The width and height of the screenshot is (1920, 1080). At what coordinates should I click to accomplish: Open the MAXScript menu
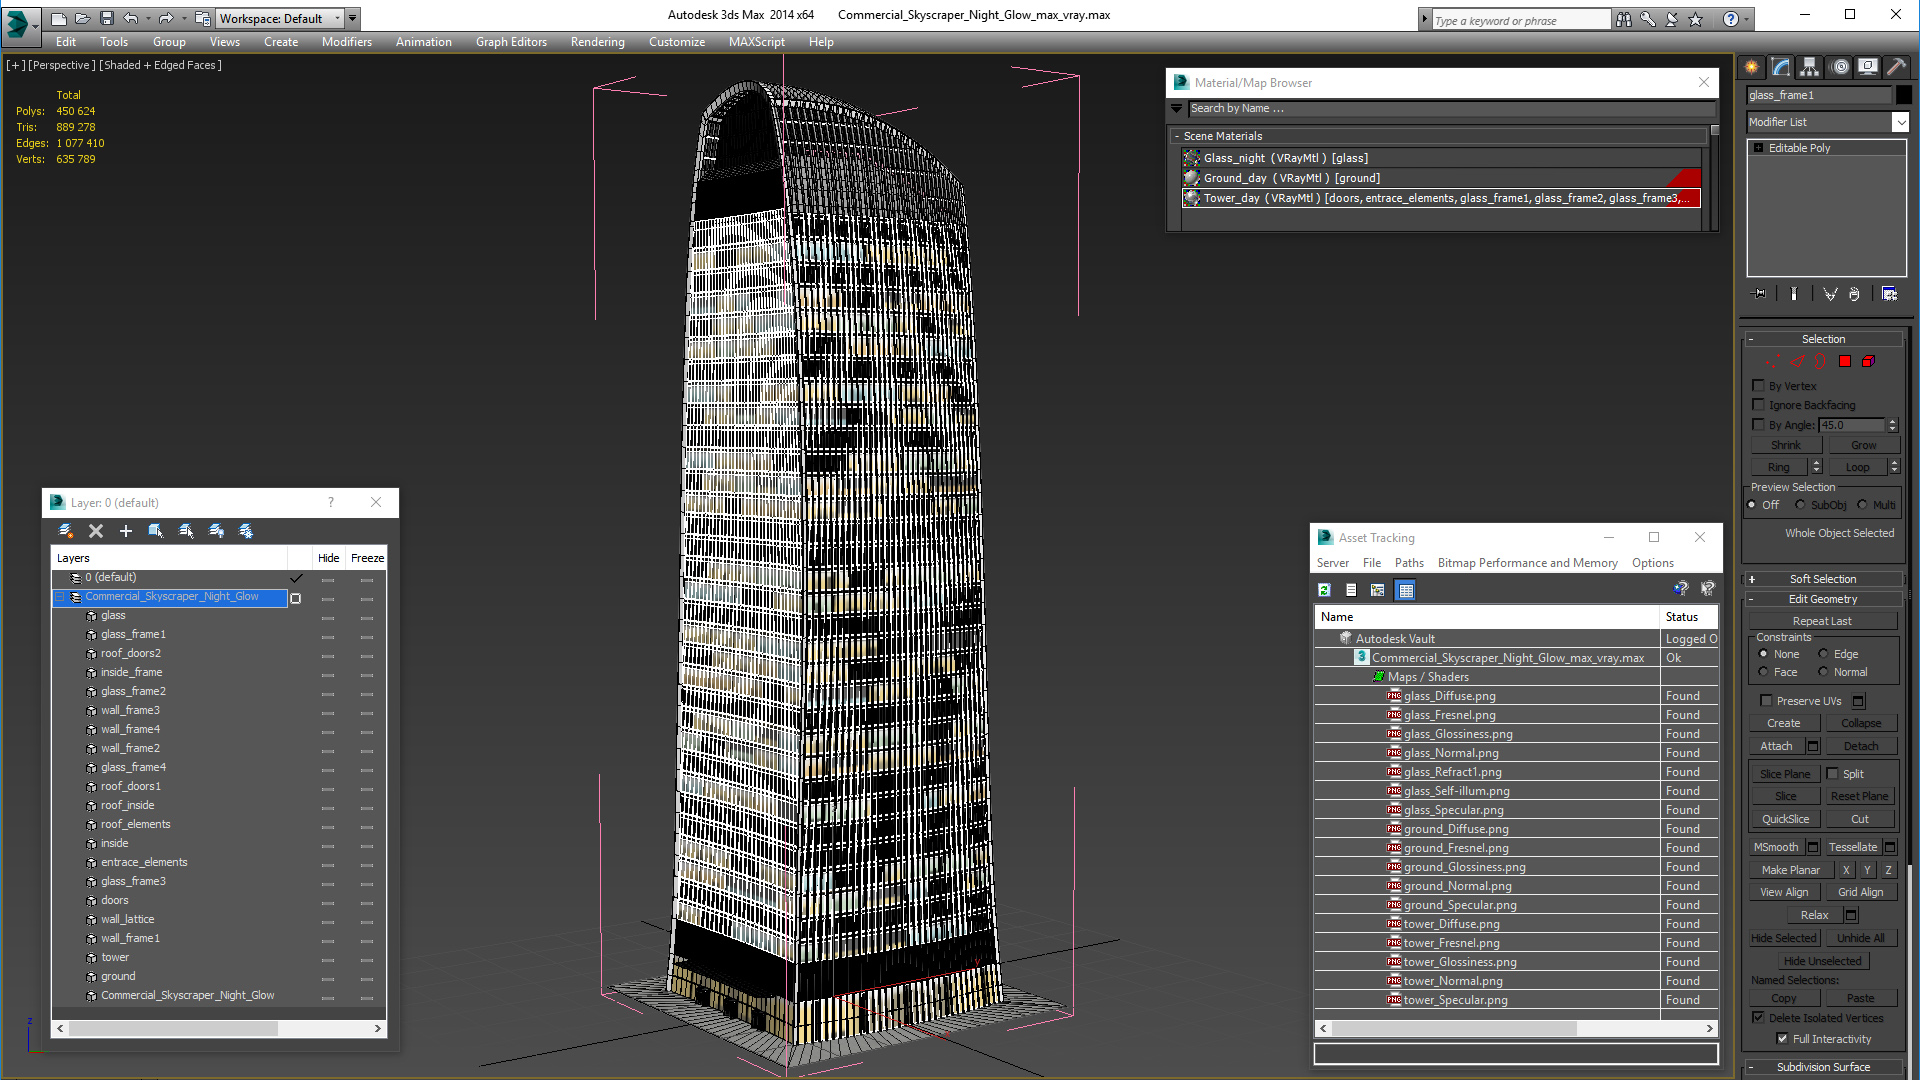(x=756, y=42)
